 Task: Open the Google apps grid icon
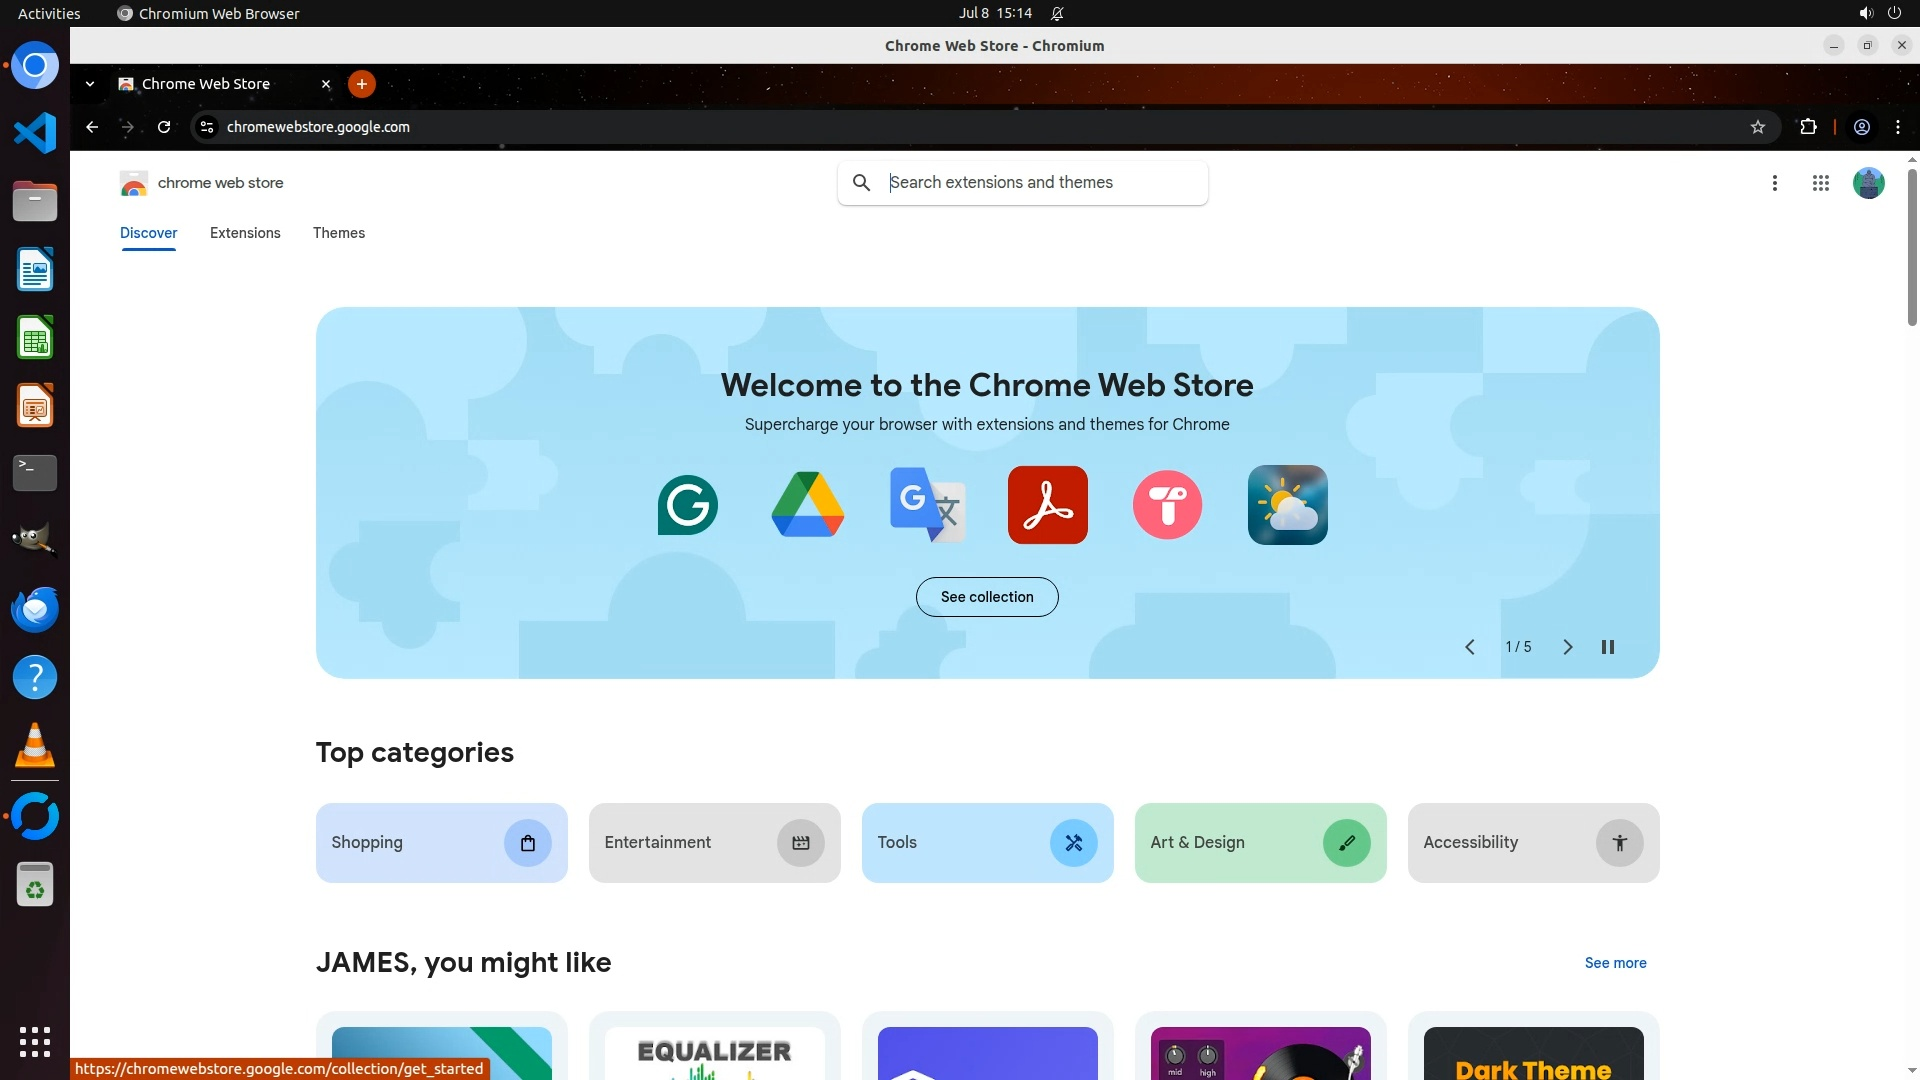point(1821,183)
